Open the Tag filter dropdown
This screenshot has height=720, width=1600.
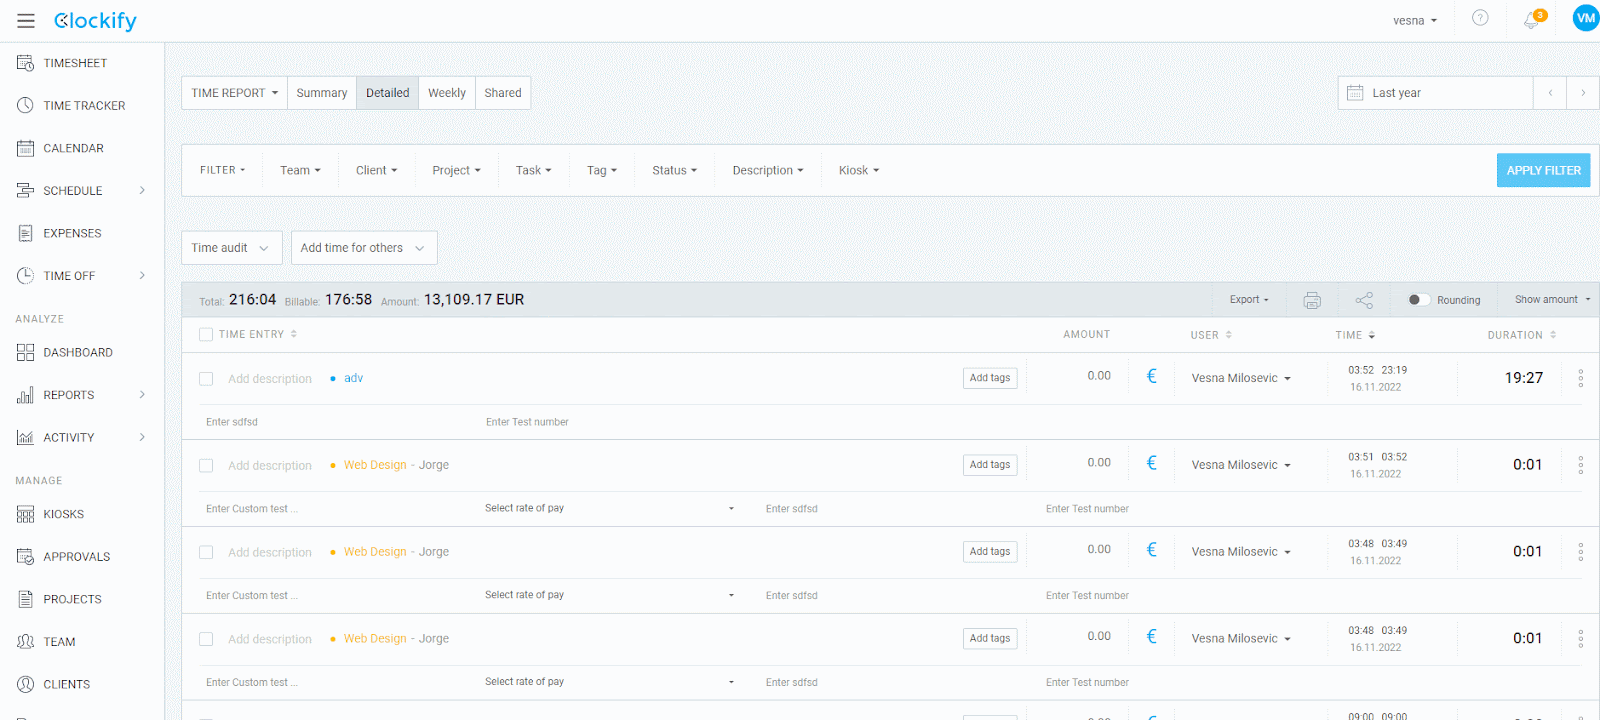click(x=601, y=170)
